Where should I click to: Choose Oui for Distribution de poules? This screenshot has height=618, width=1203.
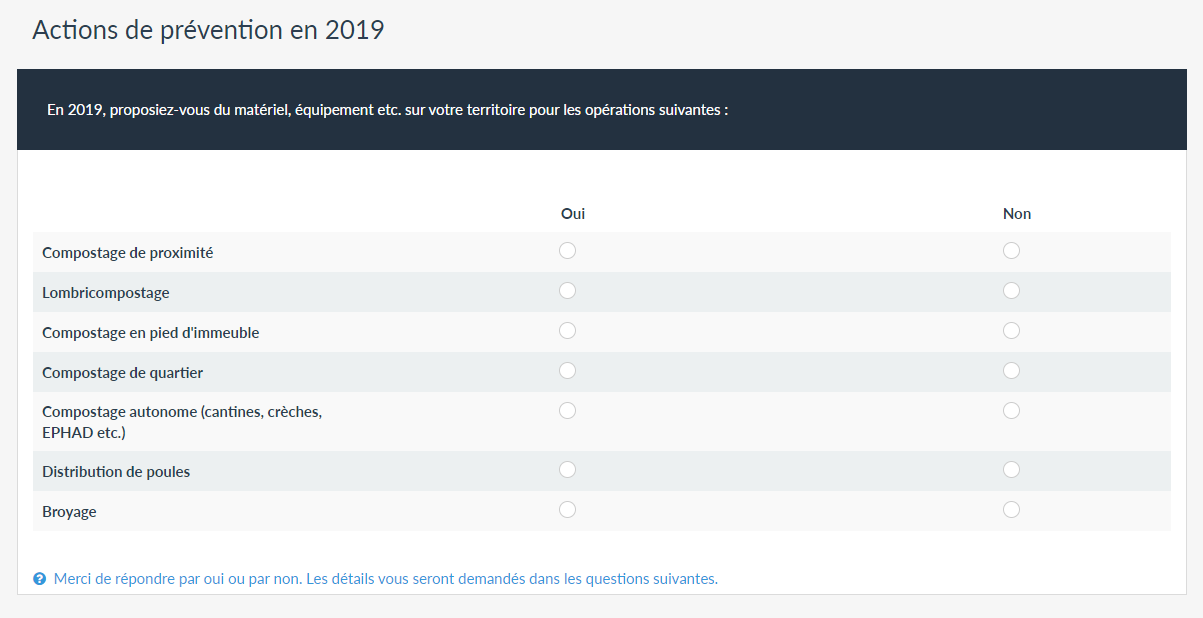(x=567, y=469)
